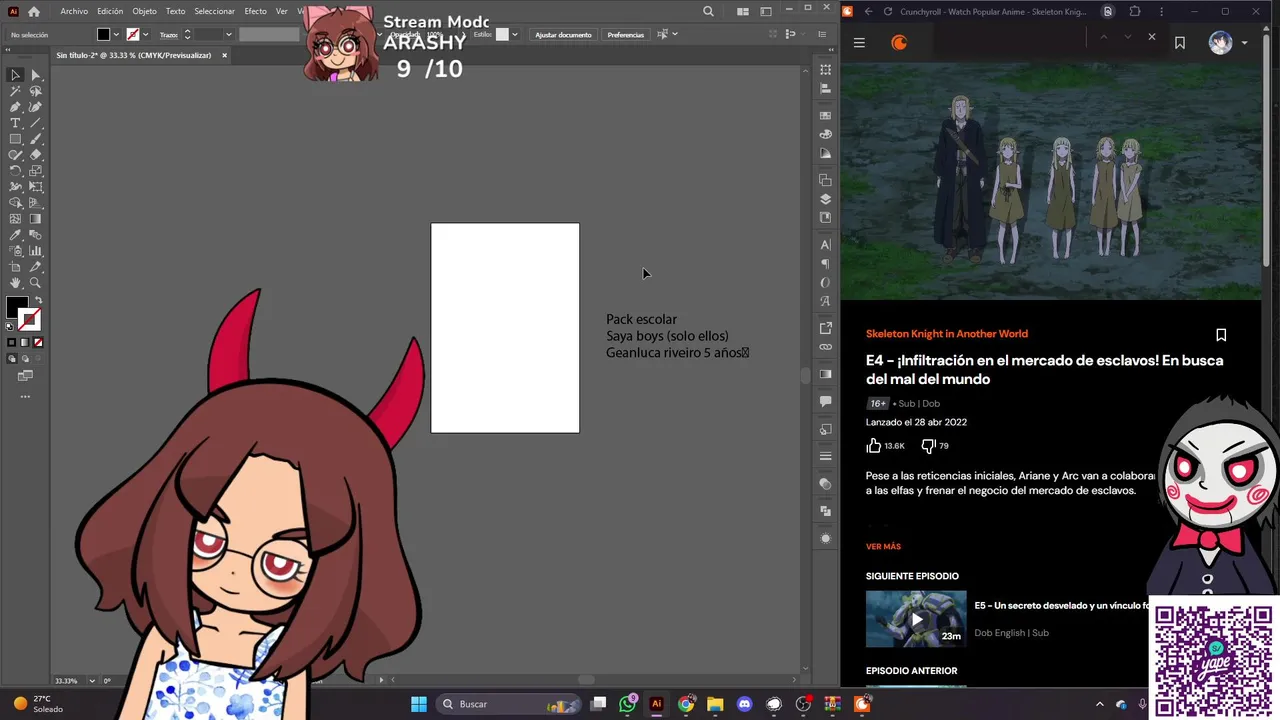Select the Line Segment tool
Viewport: 1280px width, 720px height.
35,123
